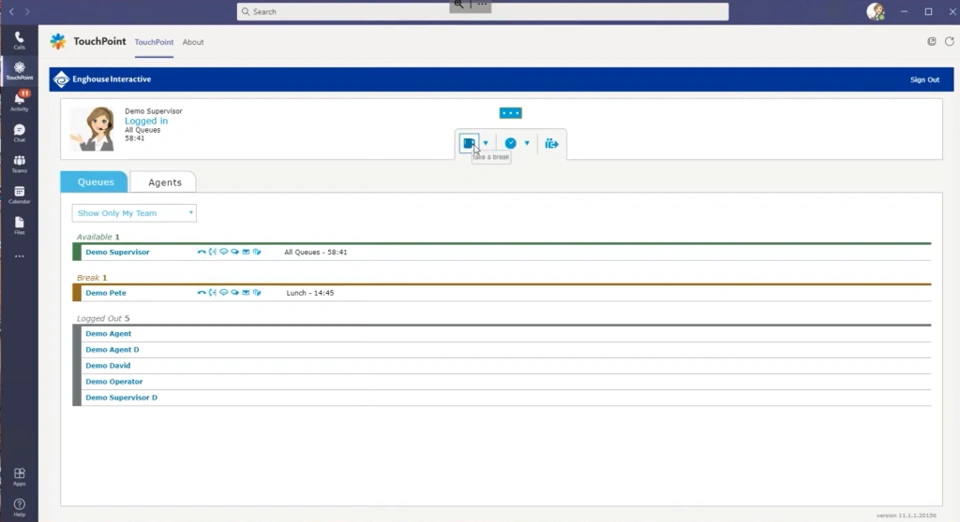Click the phone icon in Demo Pete row

pyautogui.click(x=201, y=293)
